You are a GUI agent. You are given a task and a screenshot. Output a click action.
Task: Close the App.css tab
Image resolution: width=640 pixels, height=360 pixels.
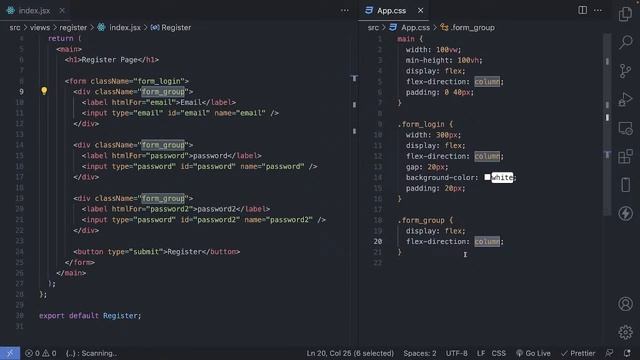coord(420,11)
